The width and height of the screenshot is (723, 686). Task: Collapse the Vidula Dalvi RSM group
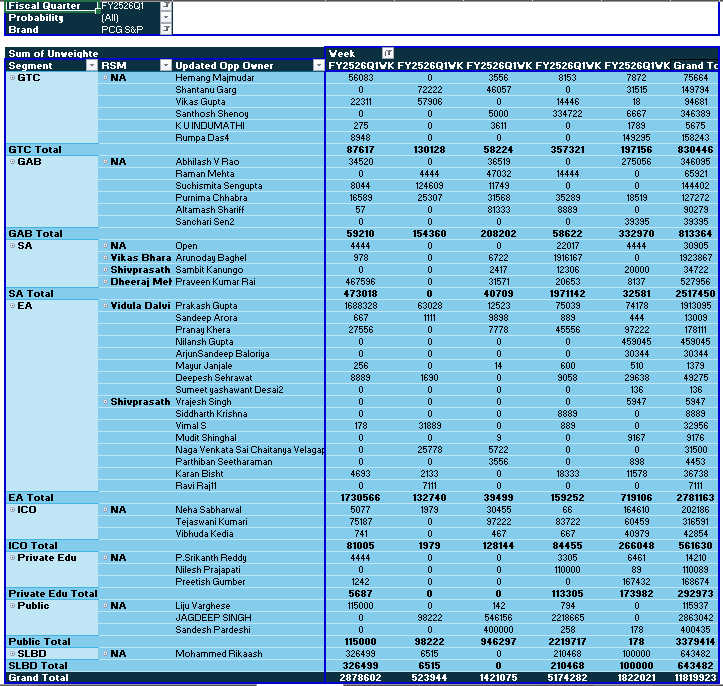click(x=106, y=305)
